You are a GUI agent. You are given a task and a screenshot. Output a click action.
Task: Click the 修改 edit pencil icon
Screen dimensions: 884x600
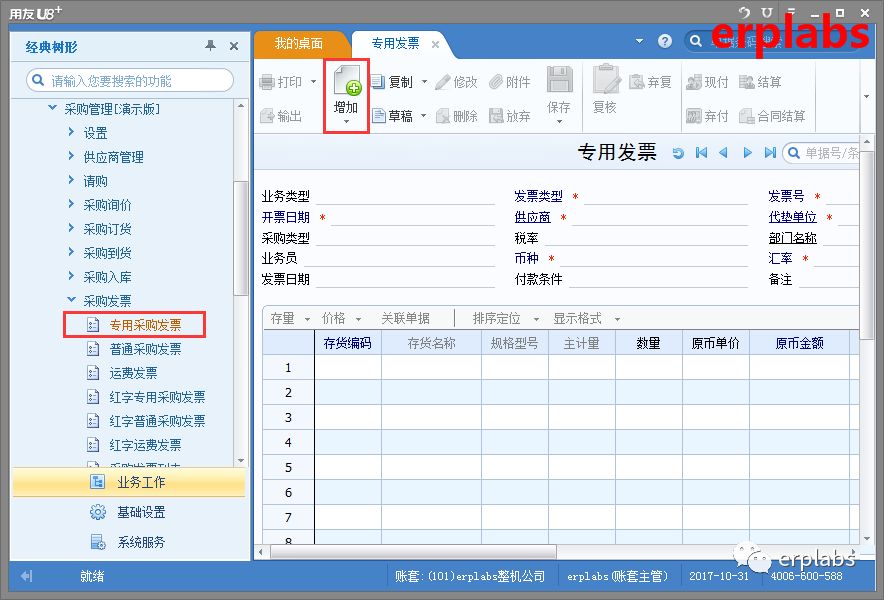[443, 82]
